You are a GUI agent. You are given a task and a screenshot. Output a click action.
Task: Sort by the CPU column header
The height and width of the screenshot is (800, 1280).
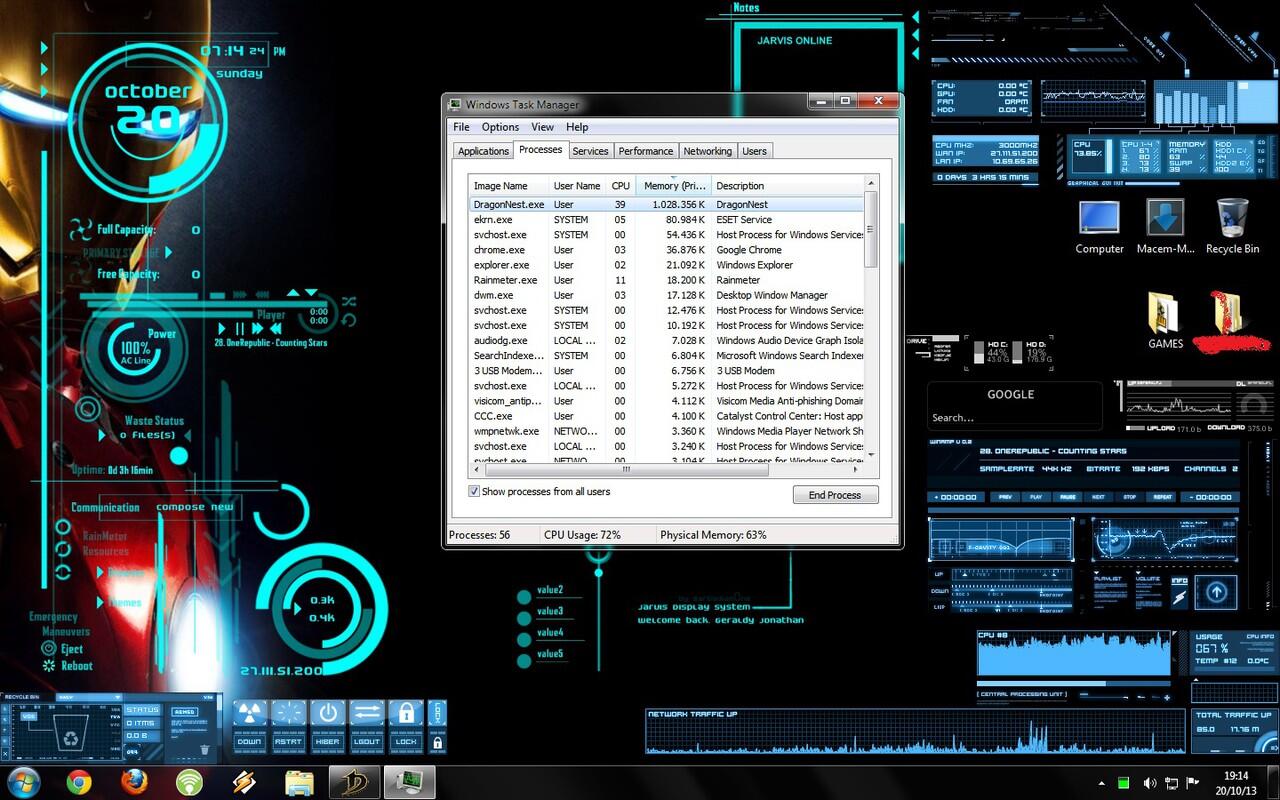pyautogui.click(x=621, y=186)
